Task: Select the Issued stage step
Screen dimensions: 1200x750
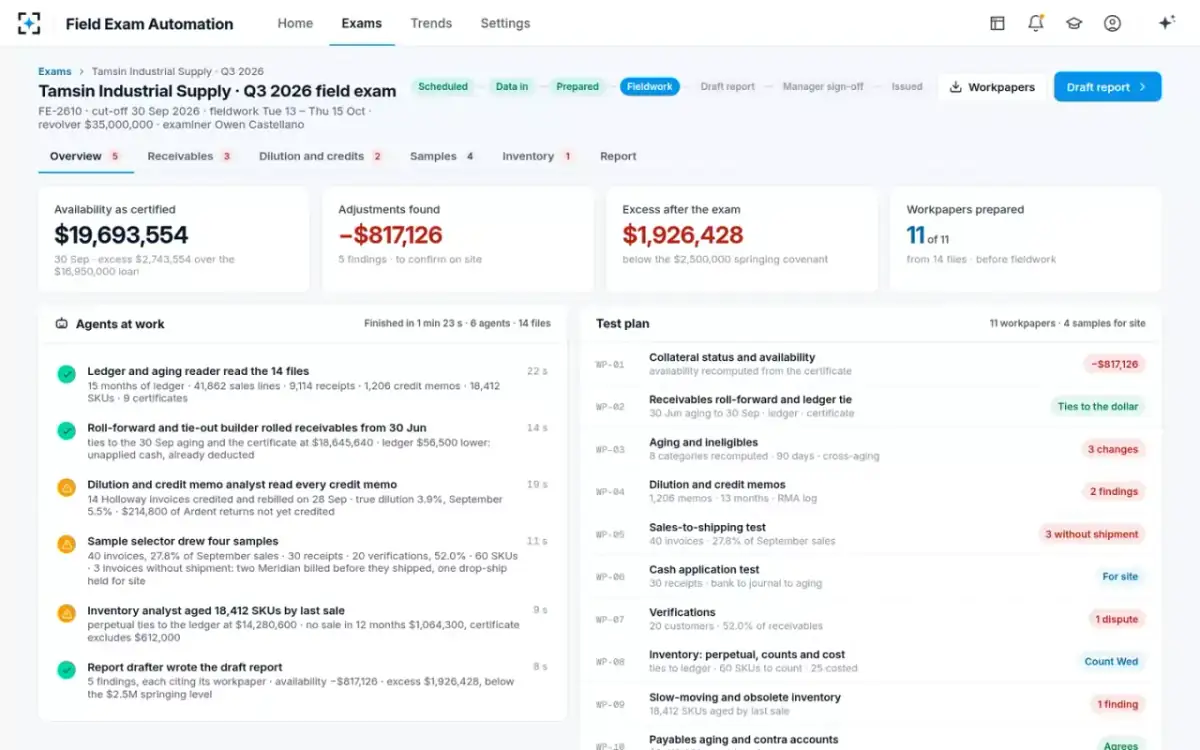Action: (907, 87)
